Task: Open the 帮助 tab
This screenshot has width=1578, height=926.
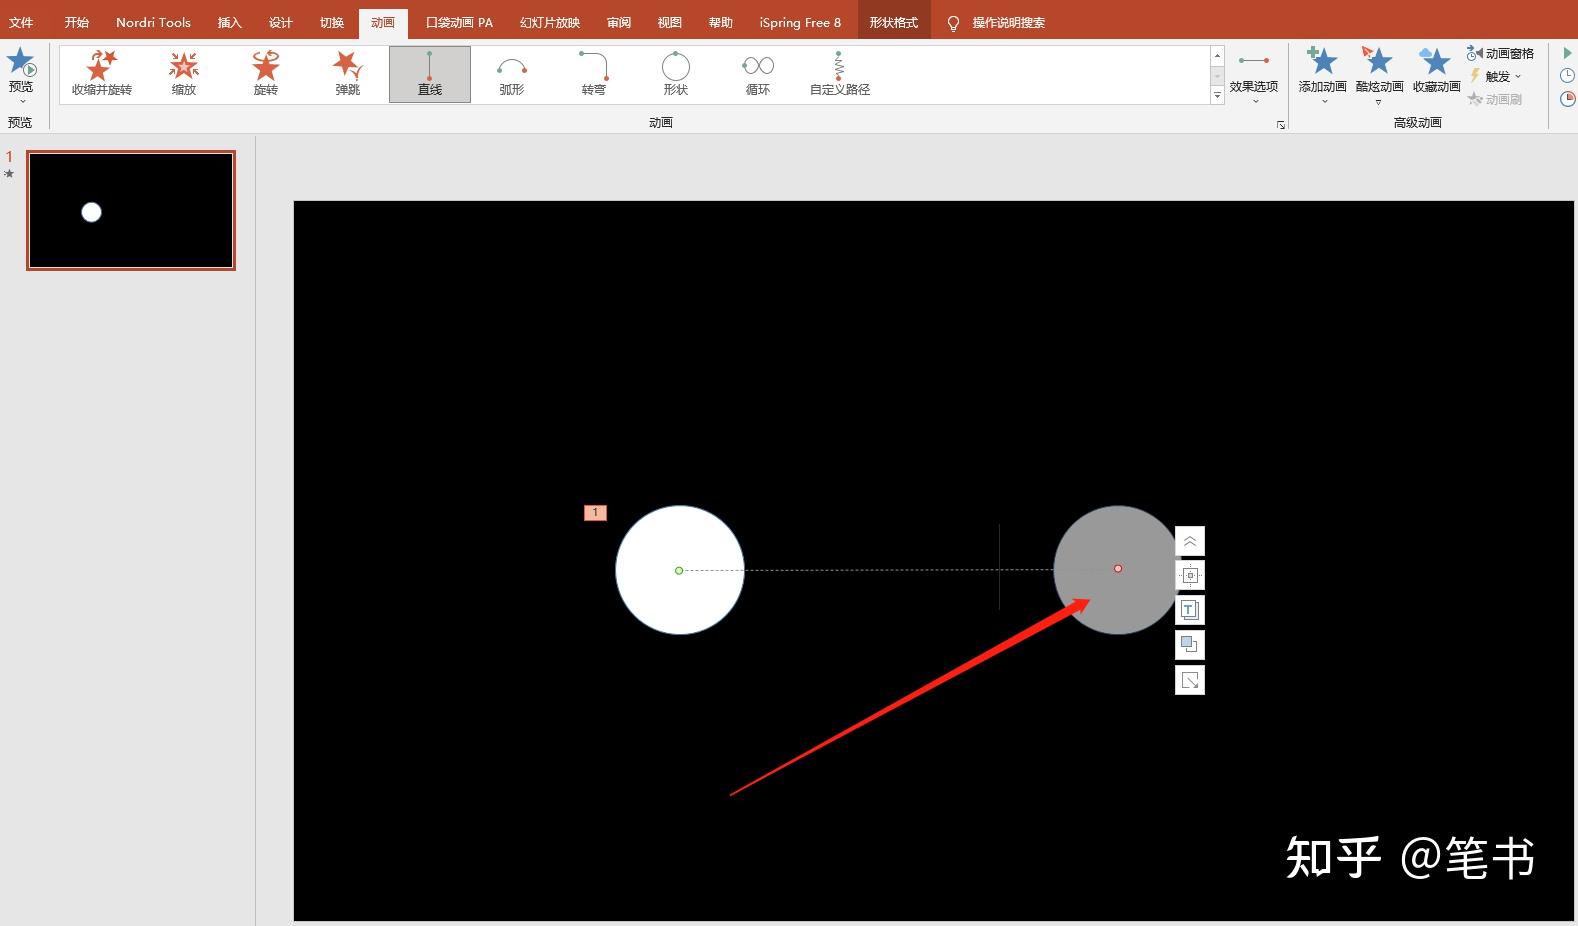Action: 721,22
